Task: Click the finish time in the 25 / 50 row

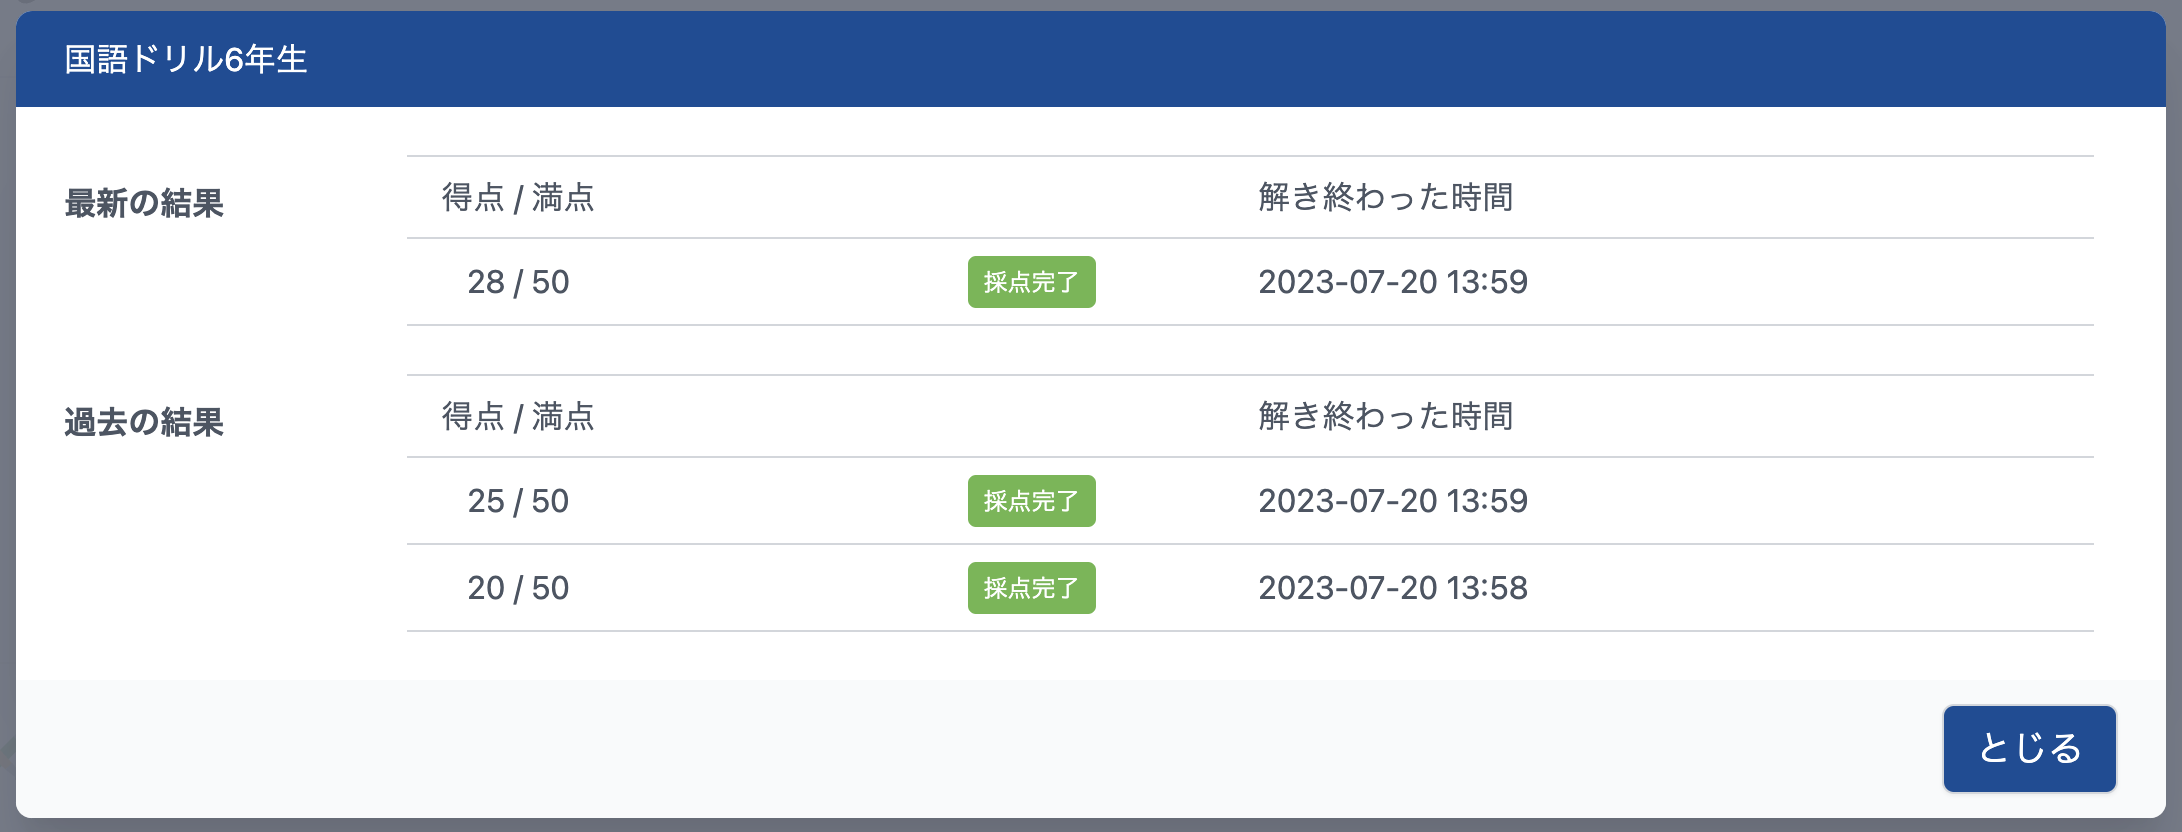Action: [1392, 501]
